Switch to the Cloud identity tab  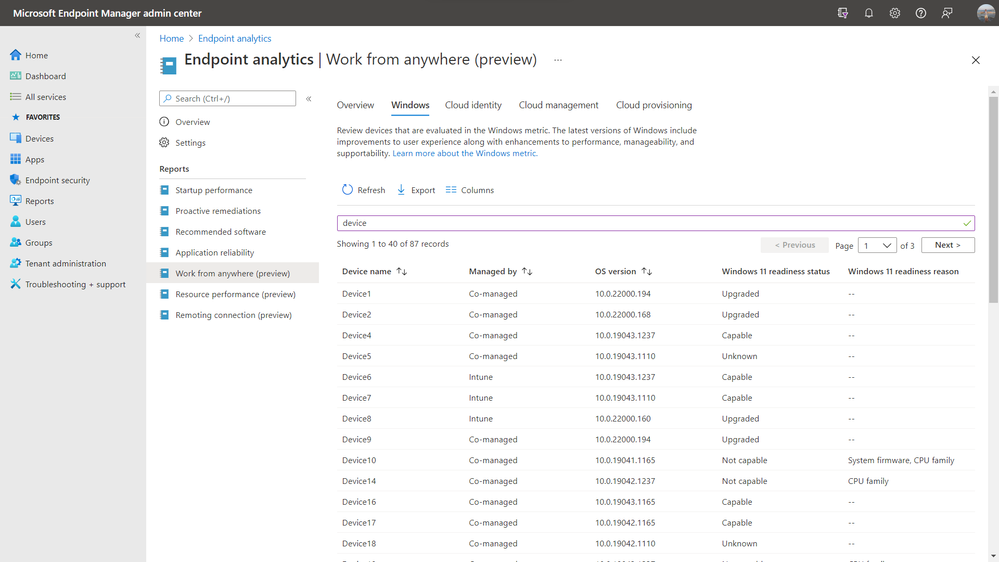point(473,105)
